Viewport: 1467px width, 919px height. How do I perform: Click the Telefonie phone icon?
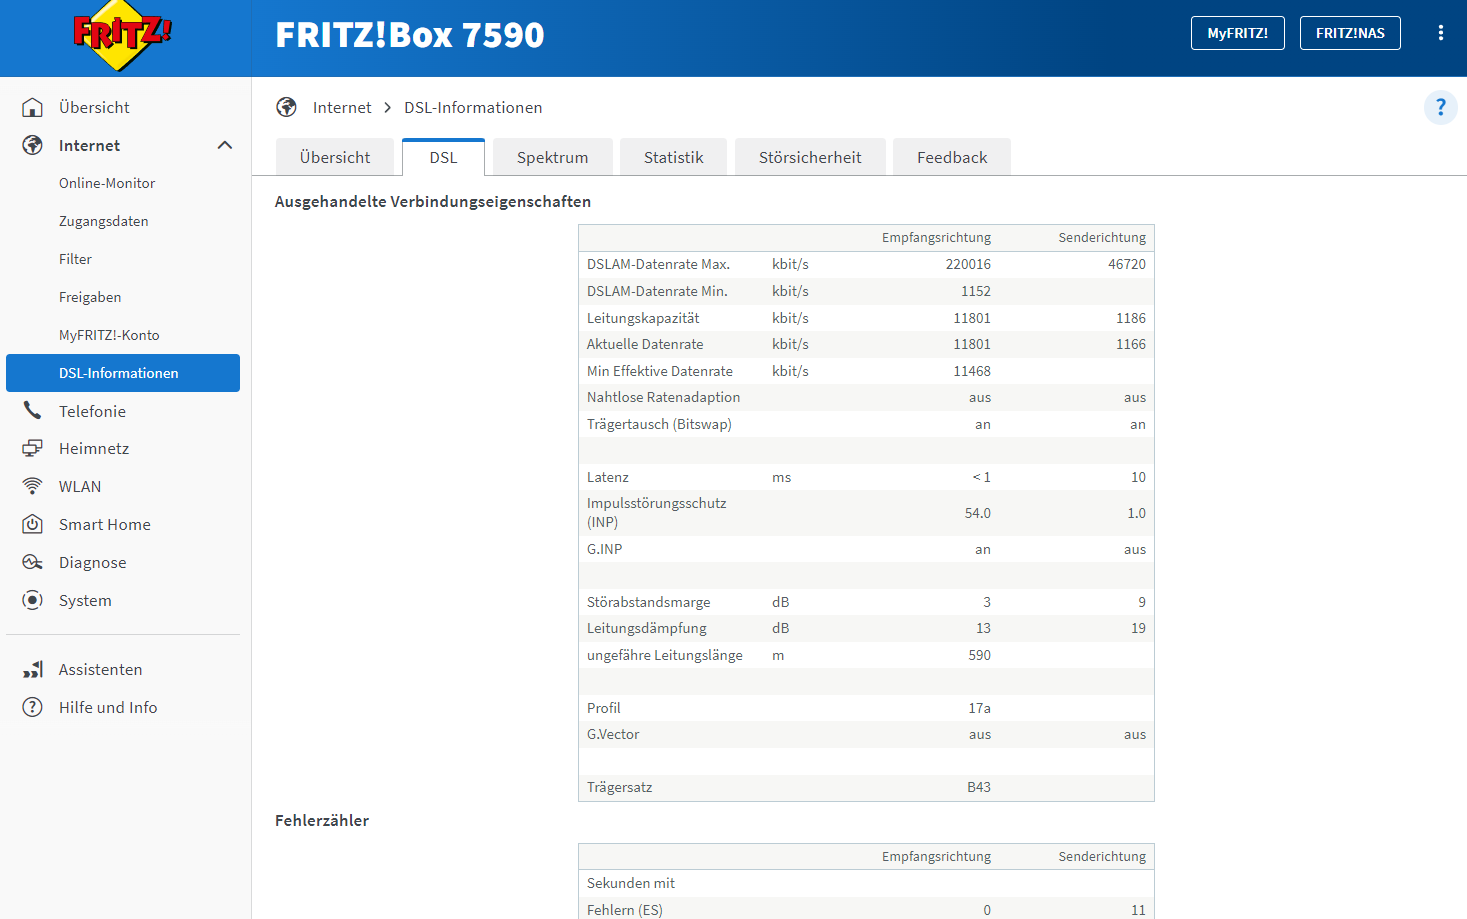33,411
